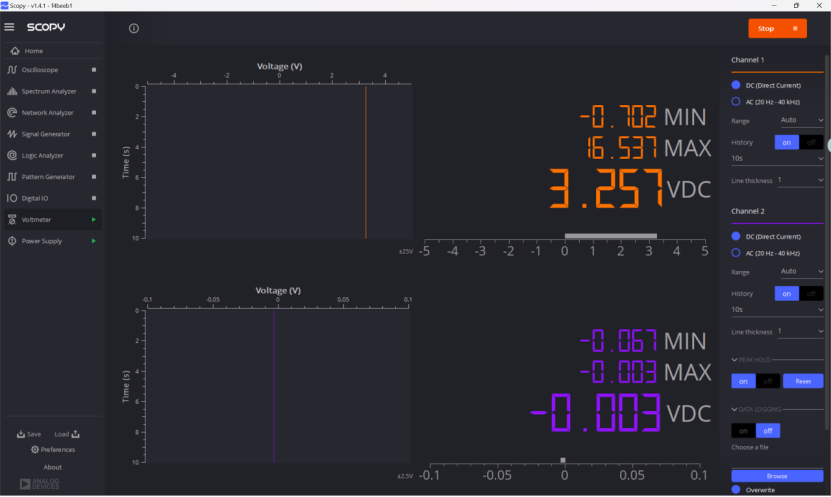This screenshot has height=497, width=831.
Task: Click the Pattern Generator icon
Action: pos(12,176)
